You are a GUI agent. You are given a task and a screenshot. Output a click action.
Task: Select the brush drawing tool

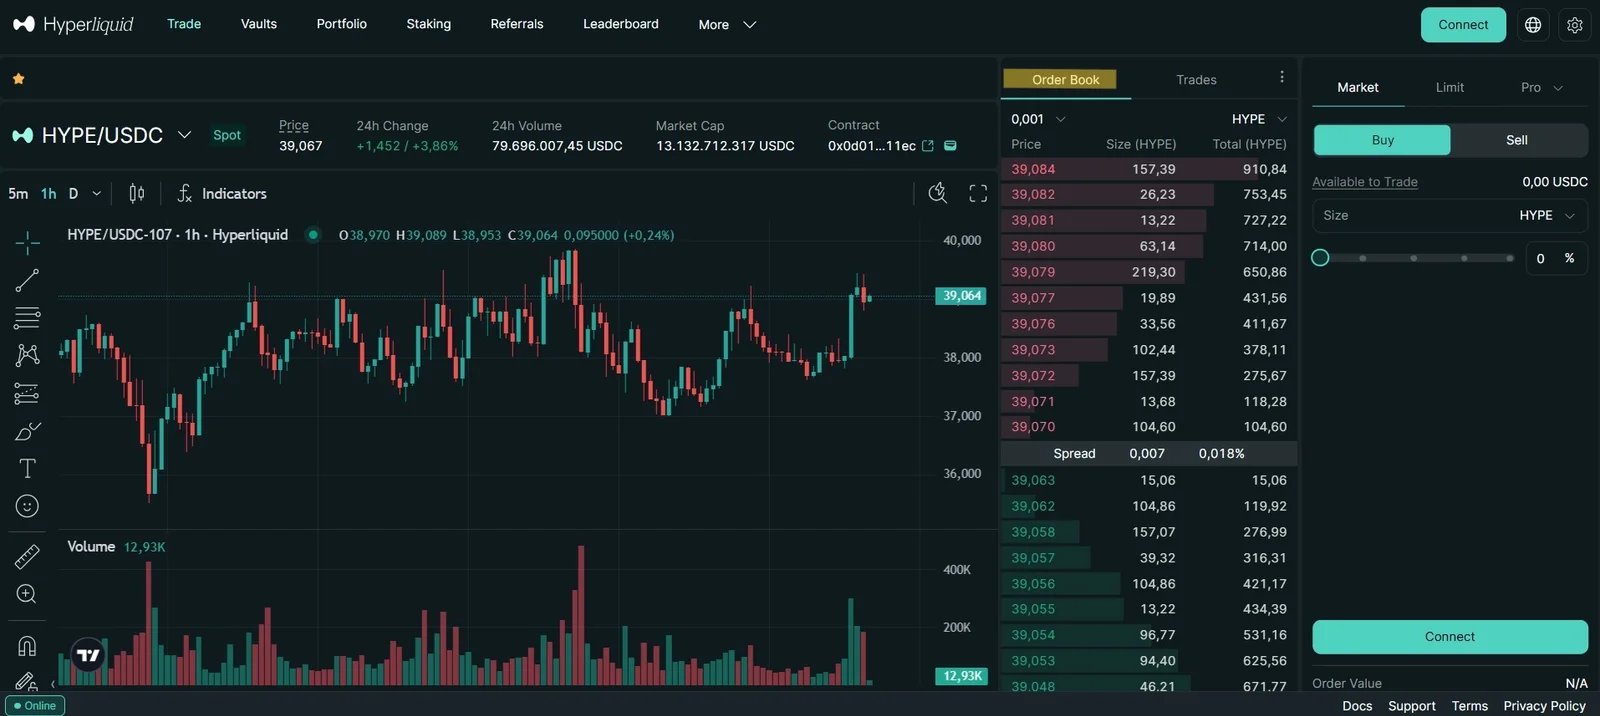tap(27, 431)
